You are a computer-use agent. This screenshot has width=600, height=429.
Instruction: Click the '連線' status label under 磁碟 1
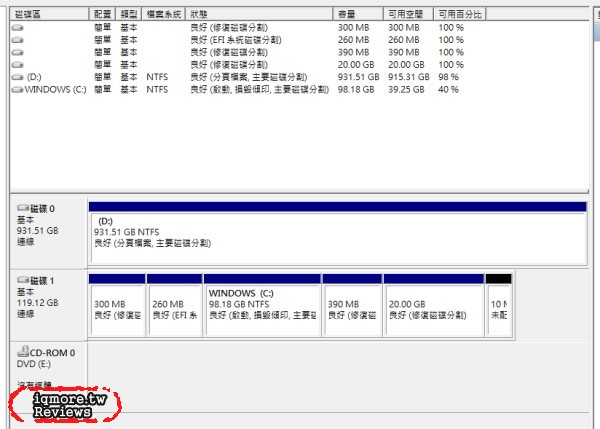[26, 314]
